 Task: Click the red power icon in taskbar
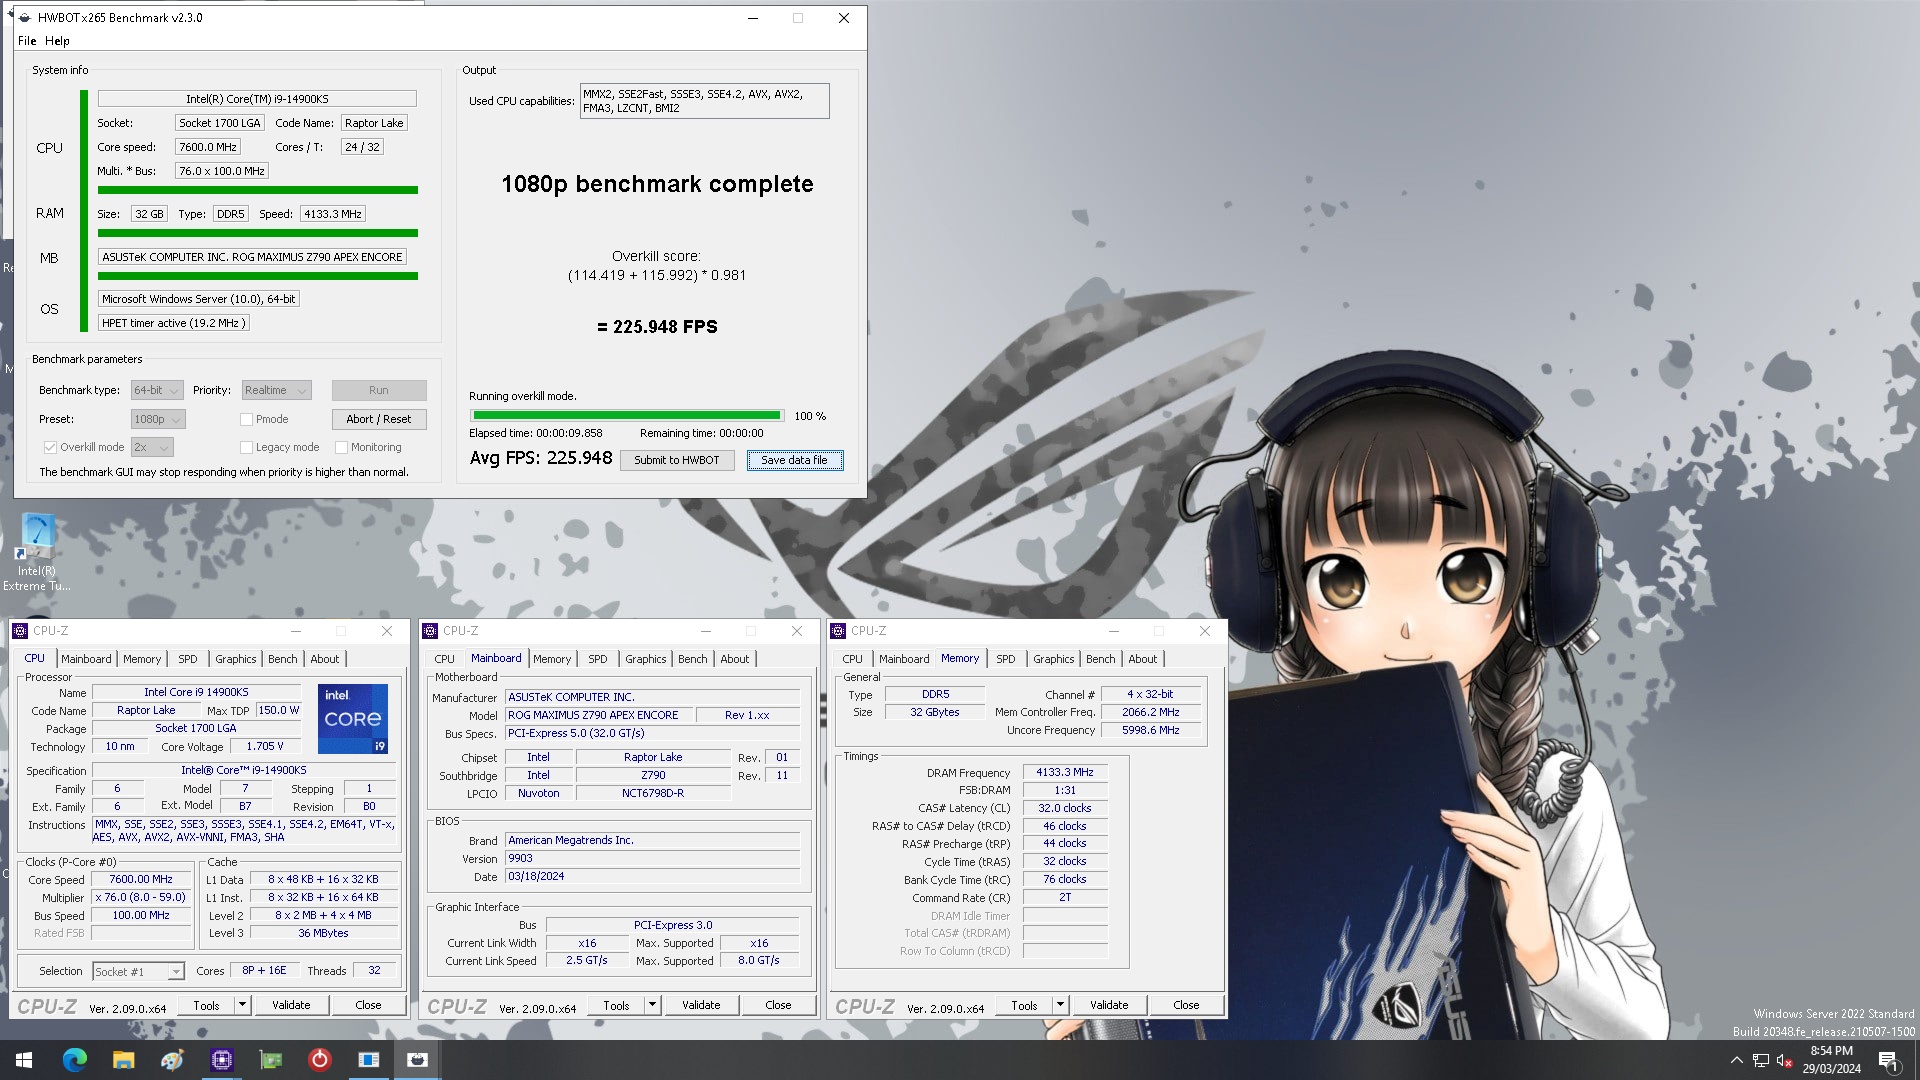point(319,1060)
